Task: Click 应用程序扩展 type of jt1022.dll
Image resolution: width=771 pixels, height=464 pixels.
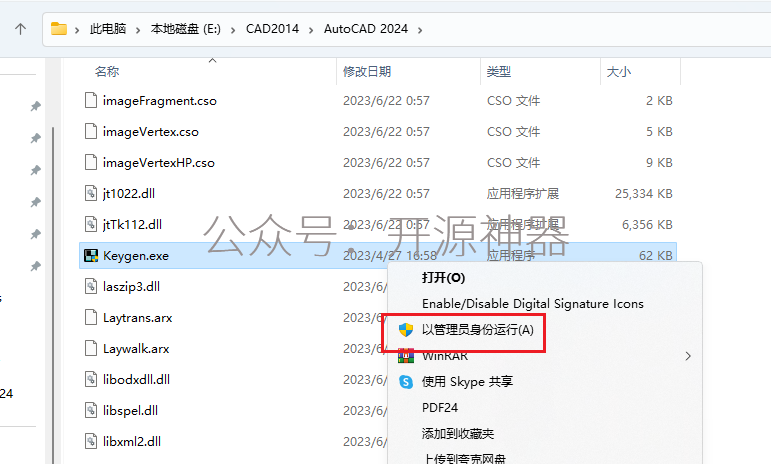Action: click(523, 194)
